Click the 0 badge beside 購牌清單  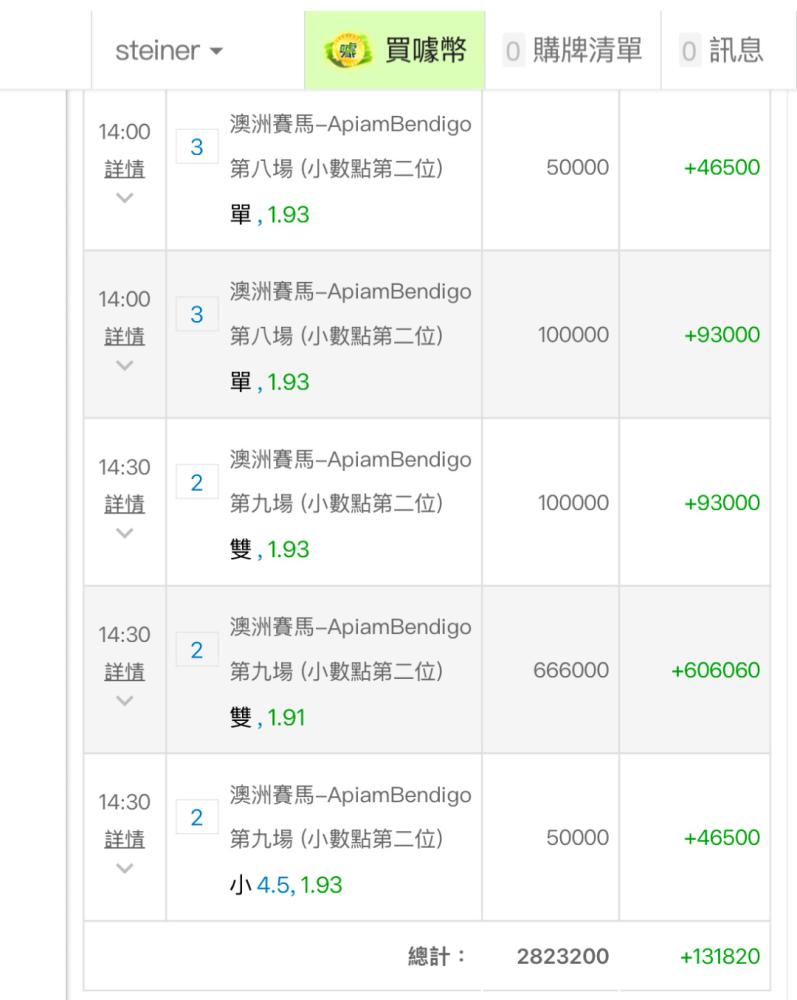pos(514,52)
